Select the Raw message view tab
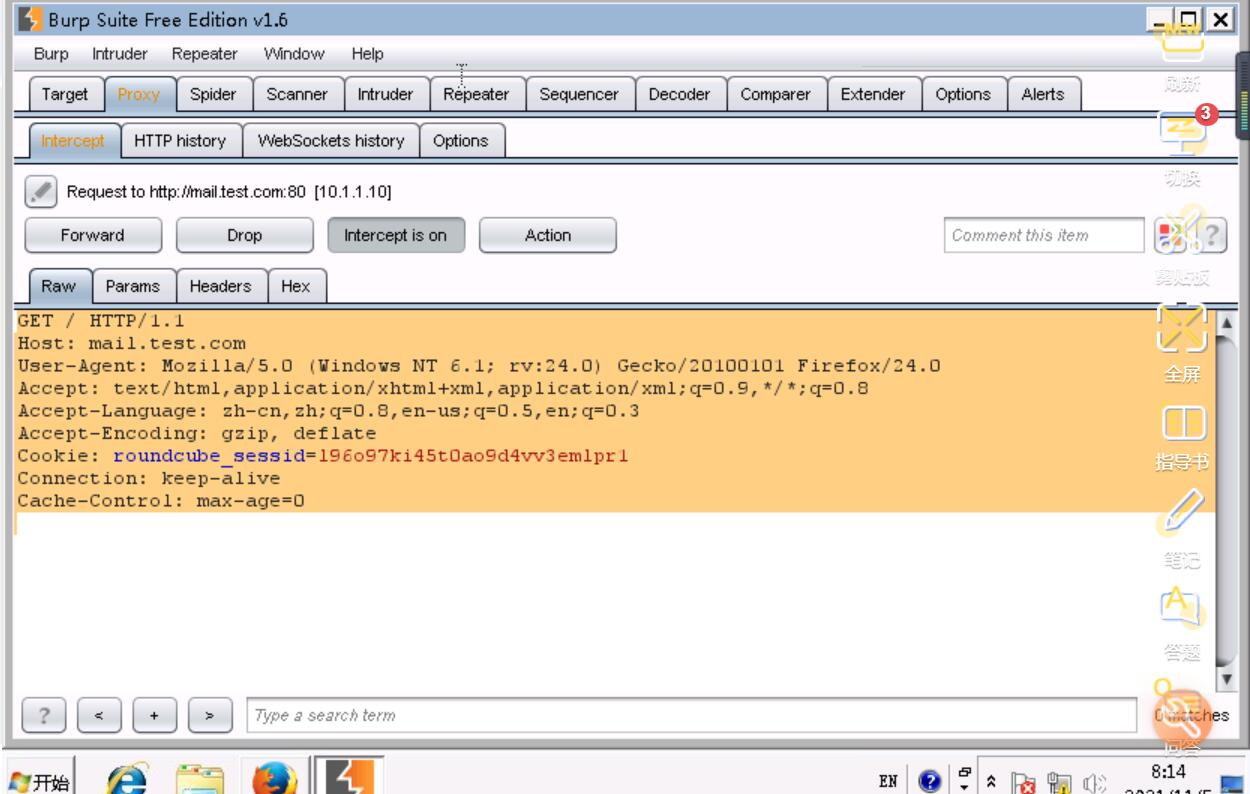The width and height of the screenshot is (1250, 794). pyautogui.click(x=59, y=286)
